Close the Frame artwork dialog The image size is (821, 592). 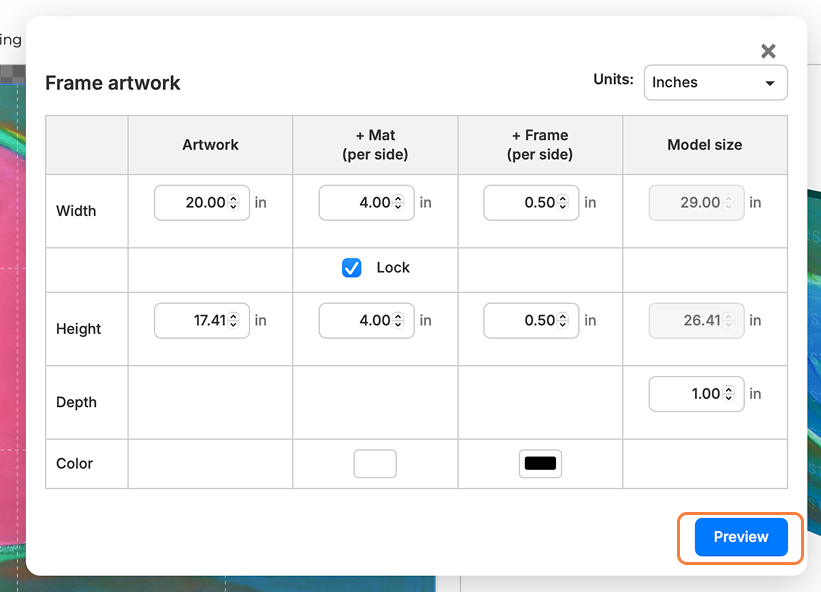click(x=768, y=51)
